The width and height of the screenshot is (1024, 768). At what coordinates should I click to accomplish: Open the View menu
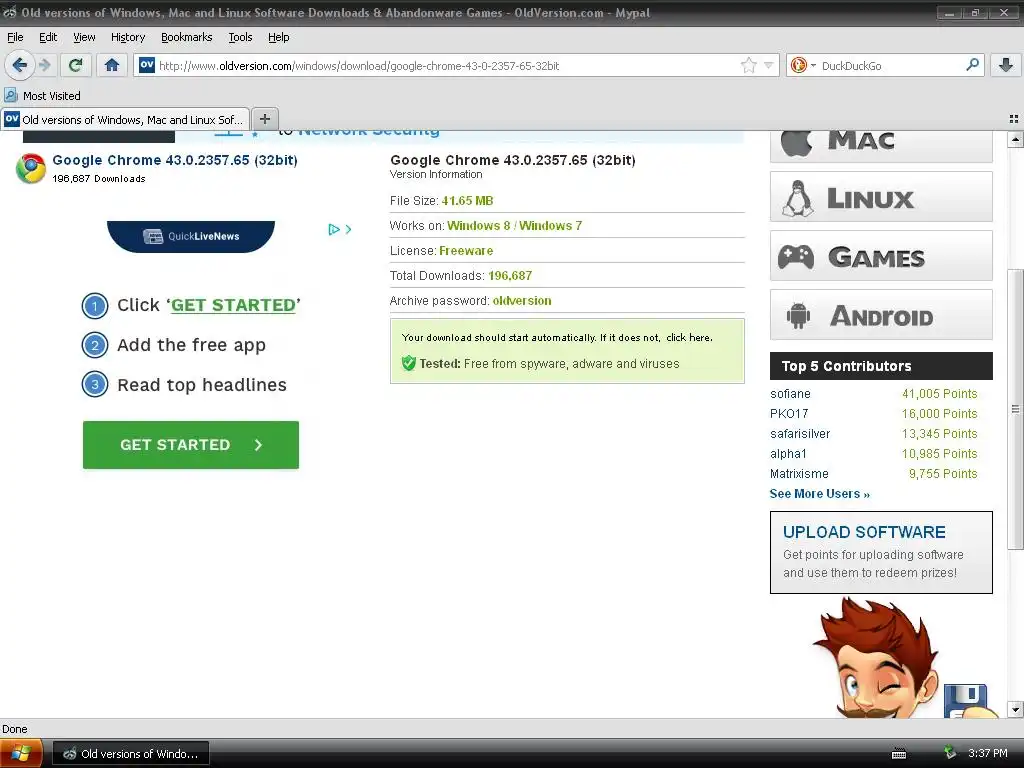click(x=84, y=37)
